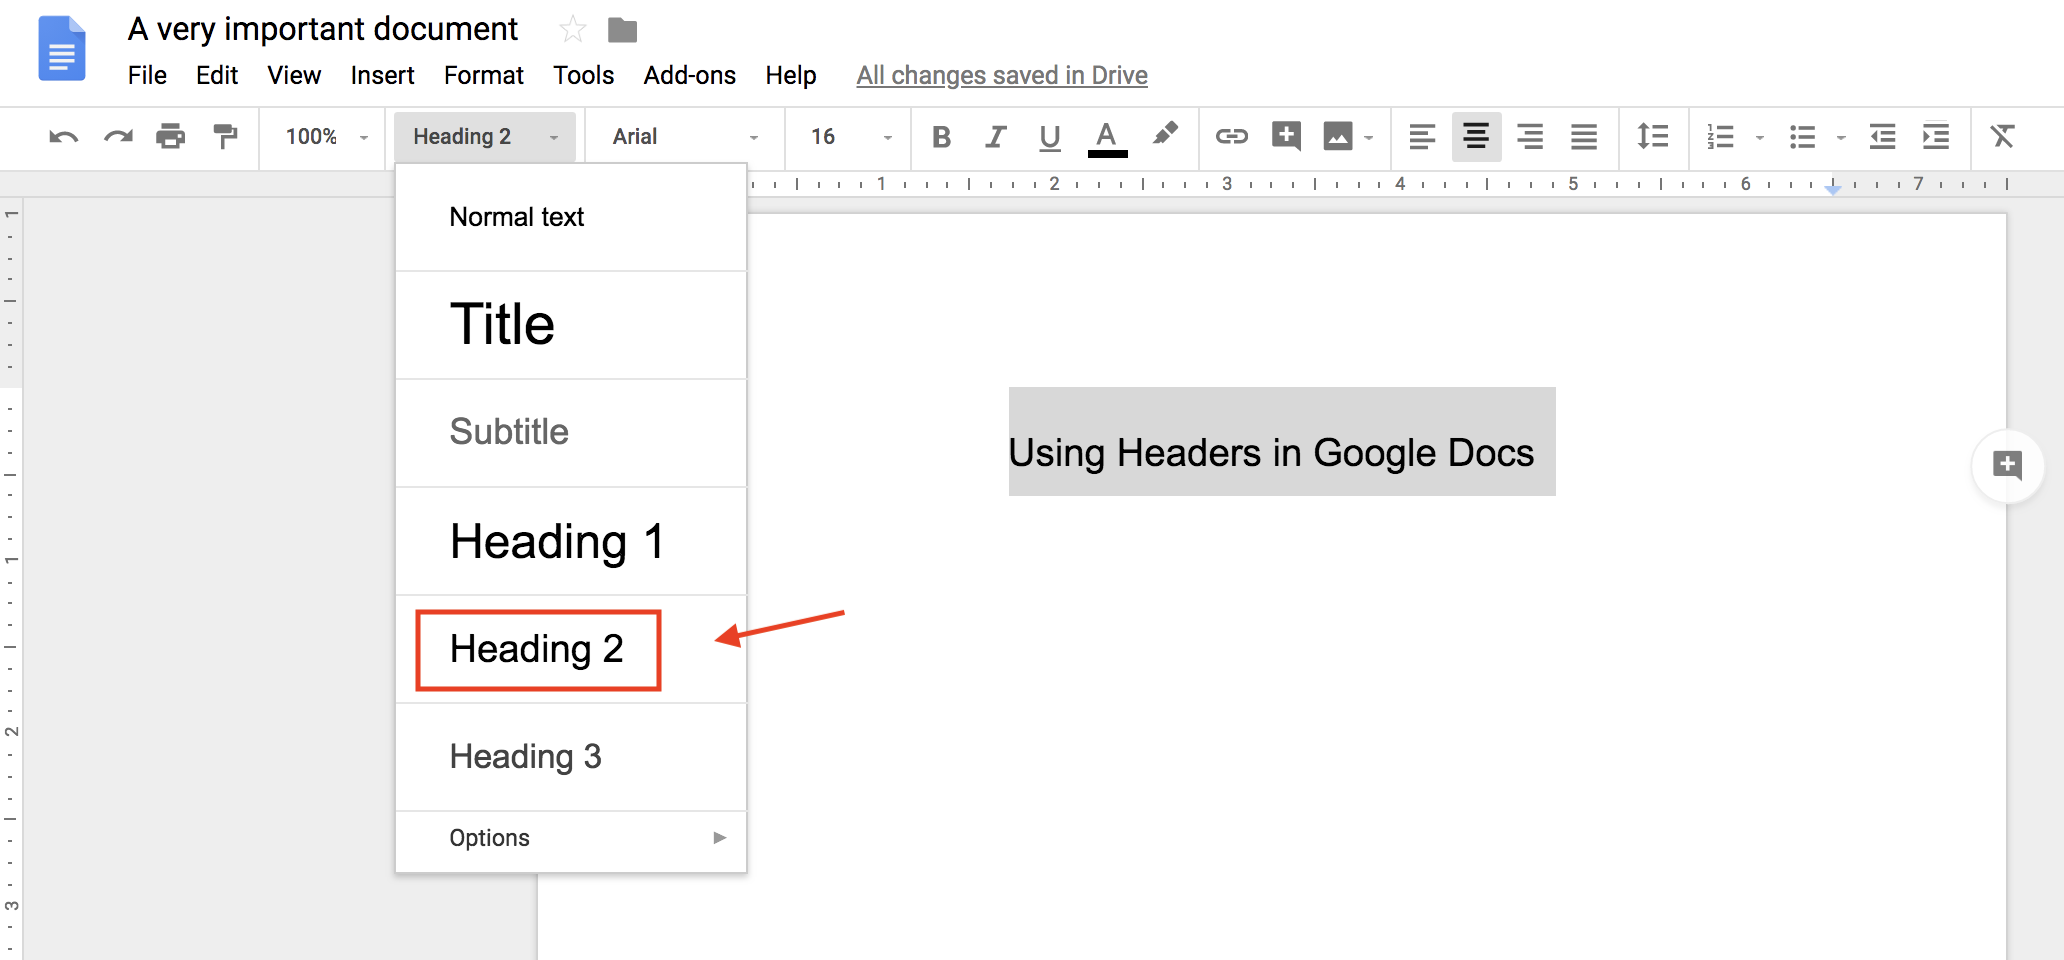Click All changes saved in Drive link
This screenshot has height=960, width=2064.
(1002, 75)
